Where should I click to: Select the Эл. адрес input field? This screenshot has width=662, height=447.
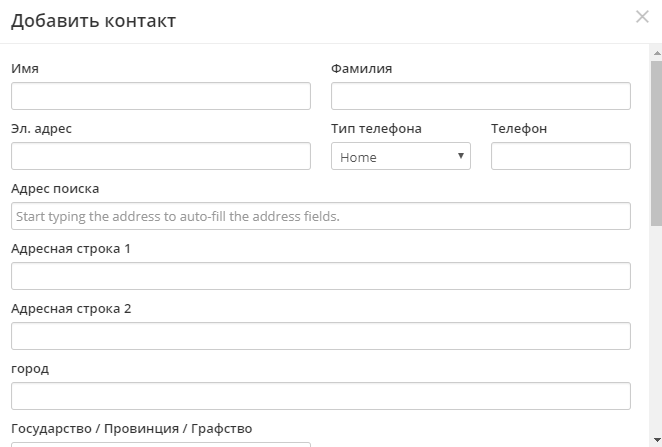click(161, 156)
